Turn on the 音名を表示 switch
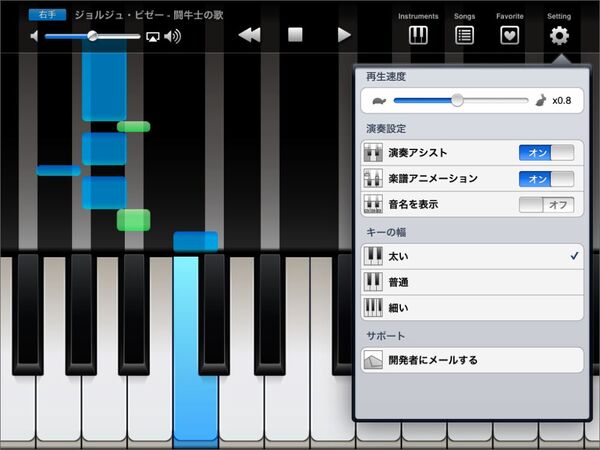Image resolution: width=600 pixels, height=450 pixels. tap(546, 205)
